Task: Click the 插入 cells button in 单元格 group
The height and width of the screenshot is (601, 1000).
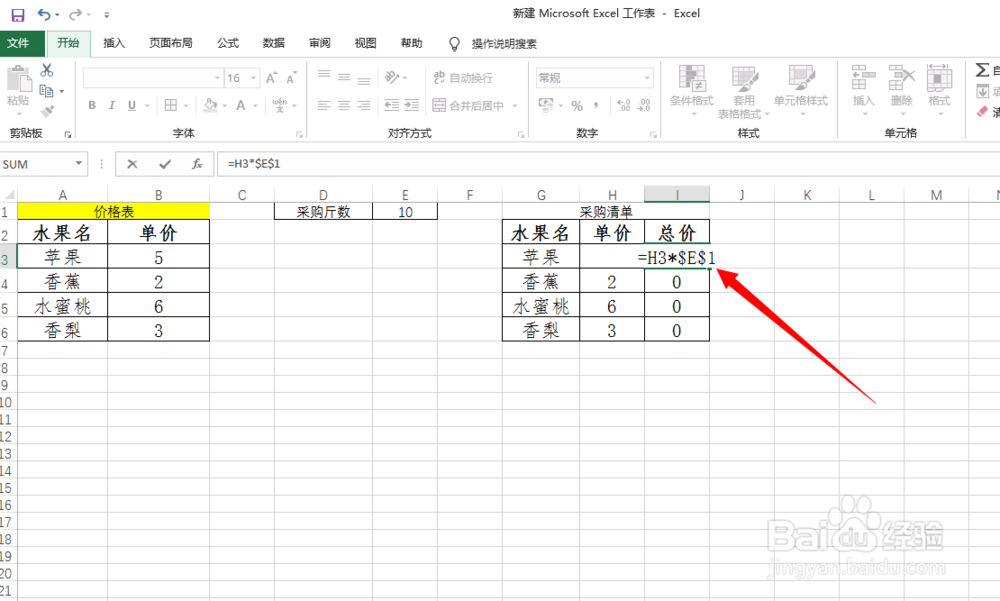Action: [864, 89]
